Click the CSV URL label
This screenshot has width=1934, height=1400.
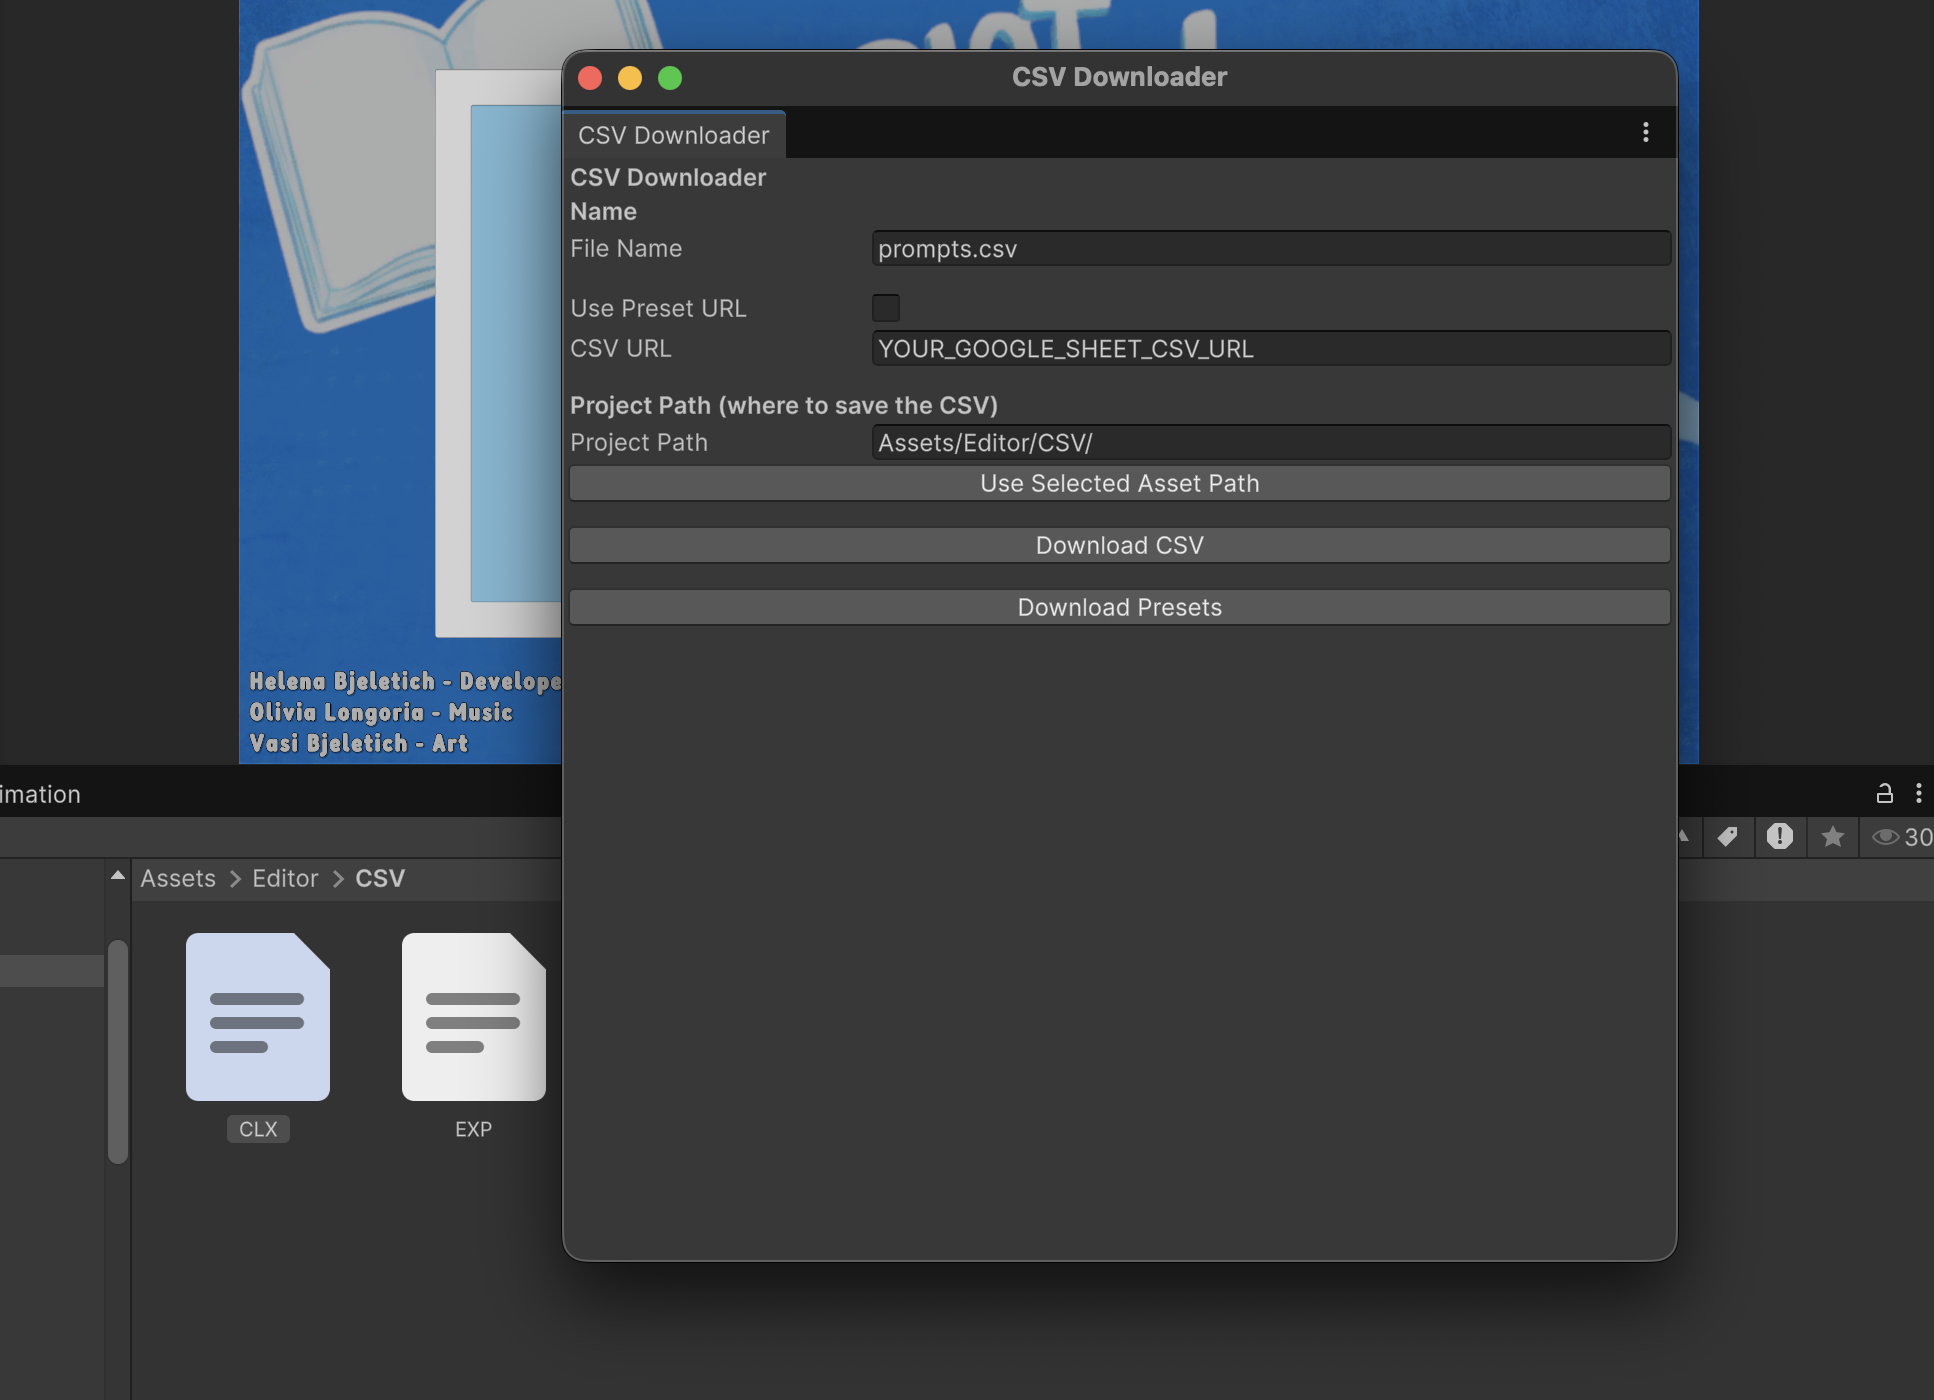[620, 349]
